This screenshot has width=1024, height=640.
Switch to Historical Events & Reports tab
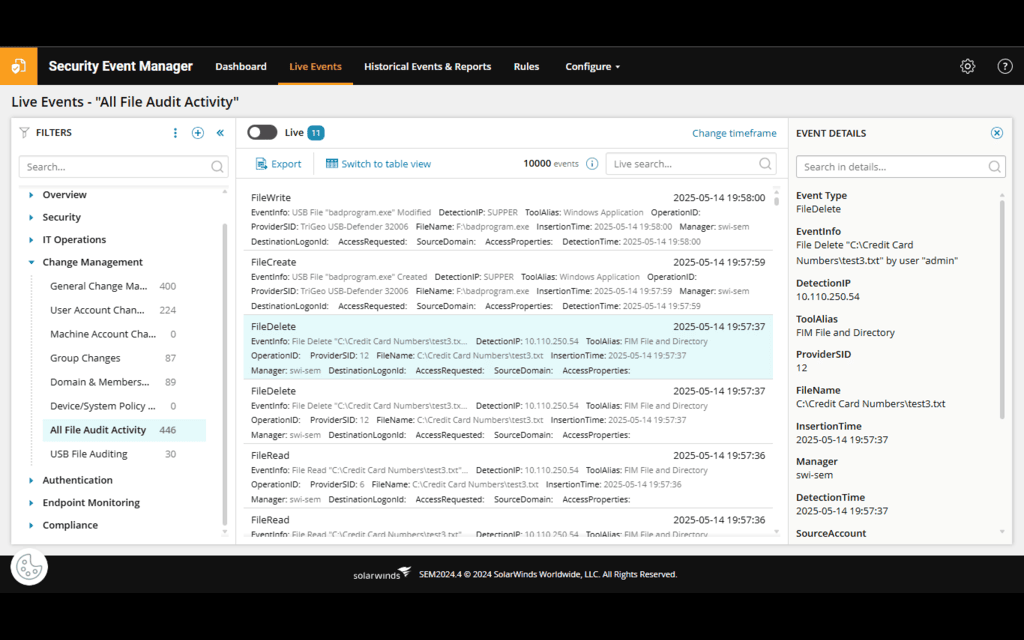pyautogui.click(x=427, y=66)
